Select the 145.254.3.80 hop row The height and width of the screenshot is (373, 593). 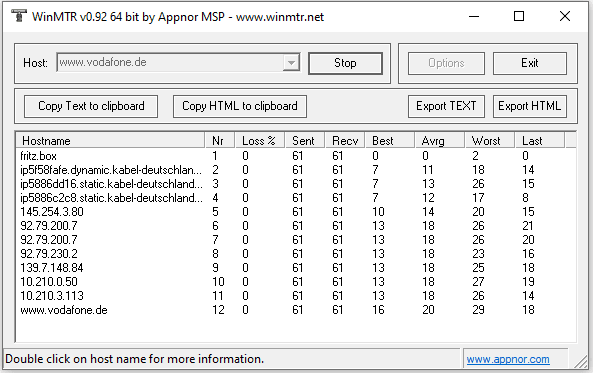[x=296, y=212]
